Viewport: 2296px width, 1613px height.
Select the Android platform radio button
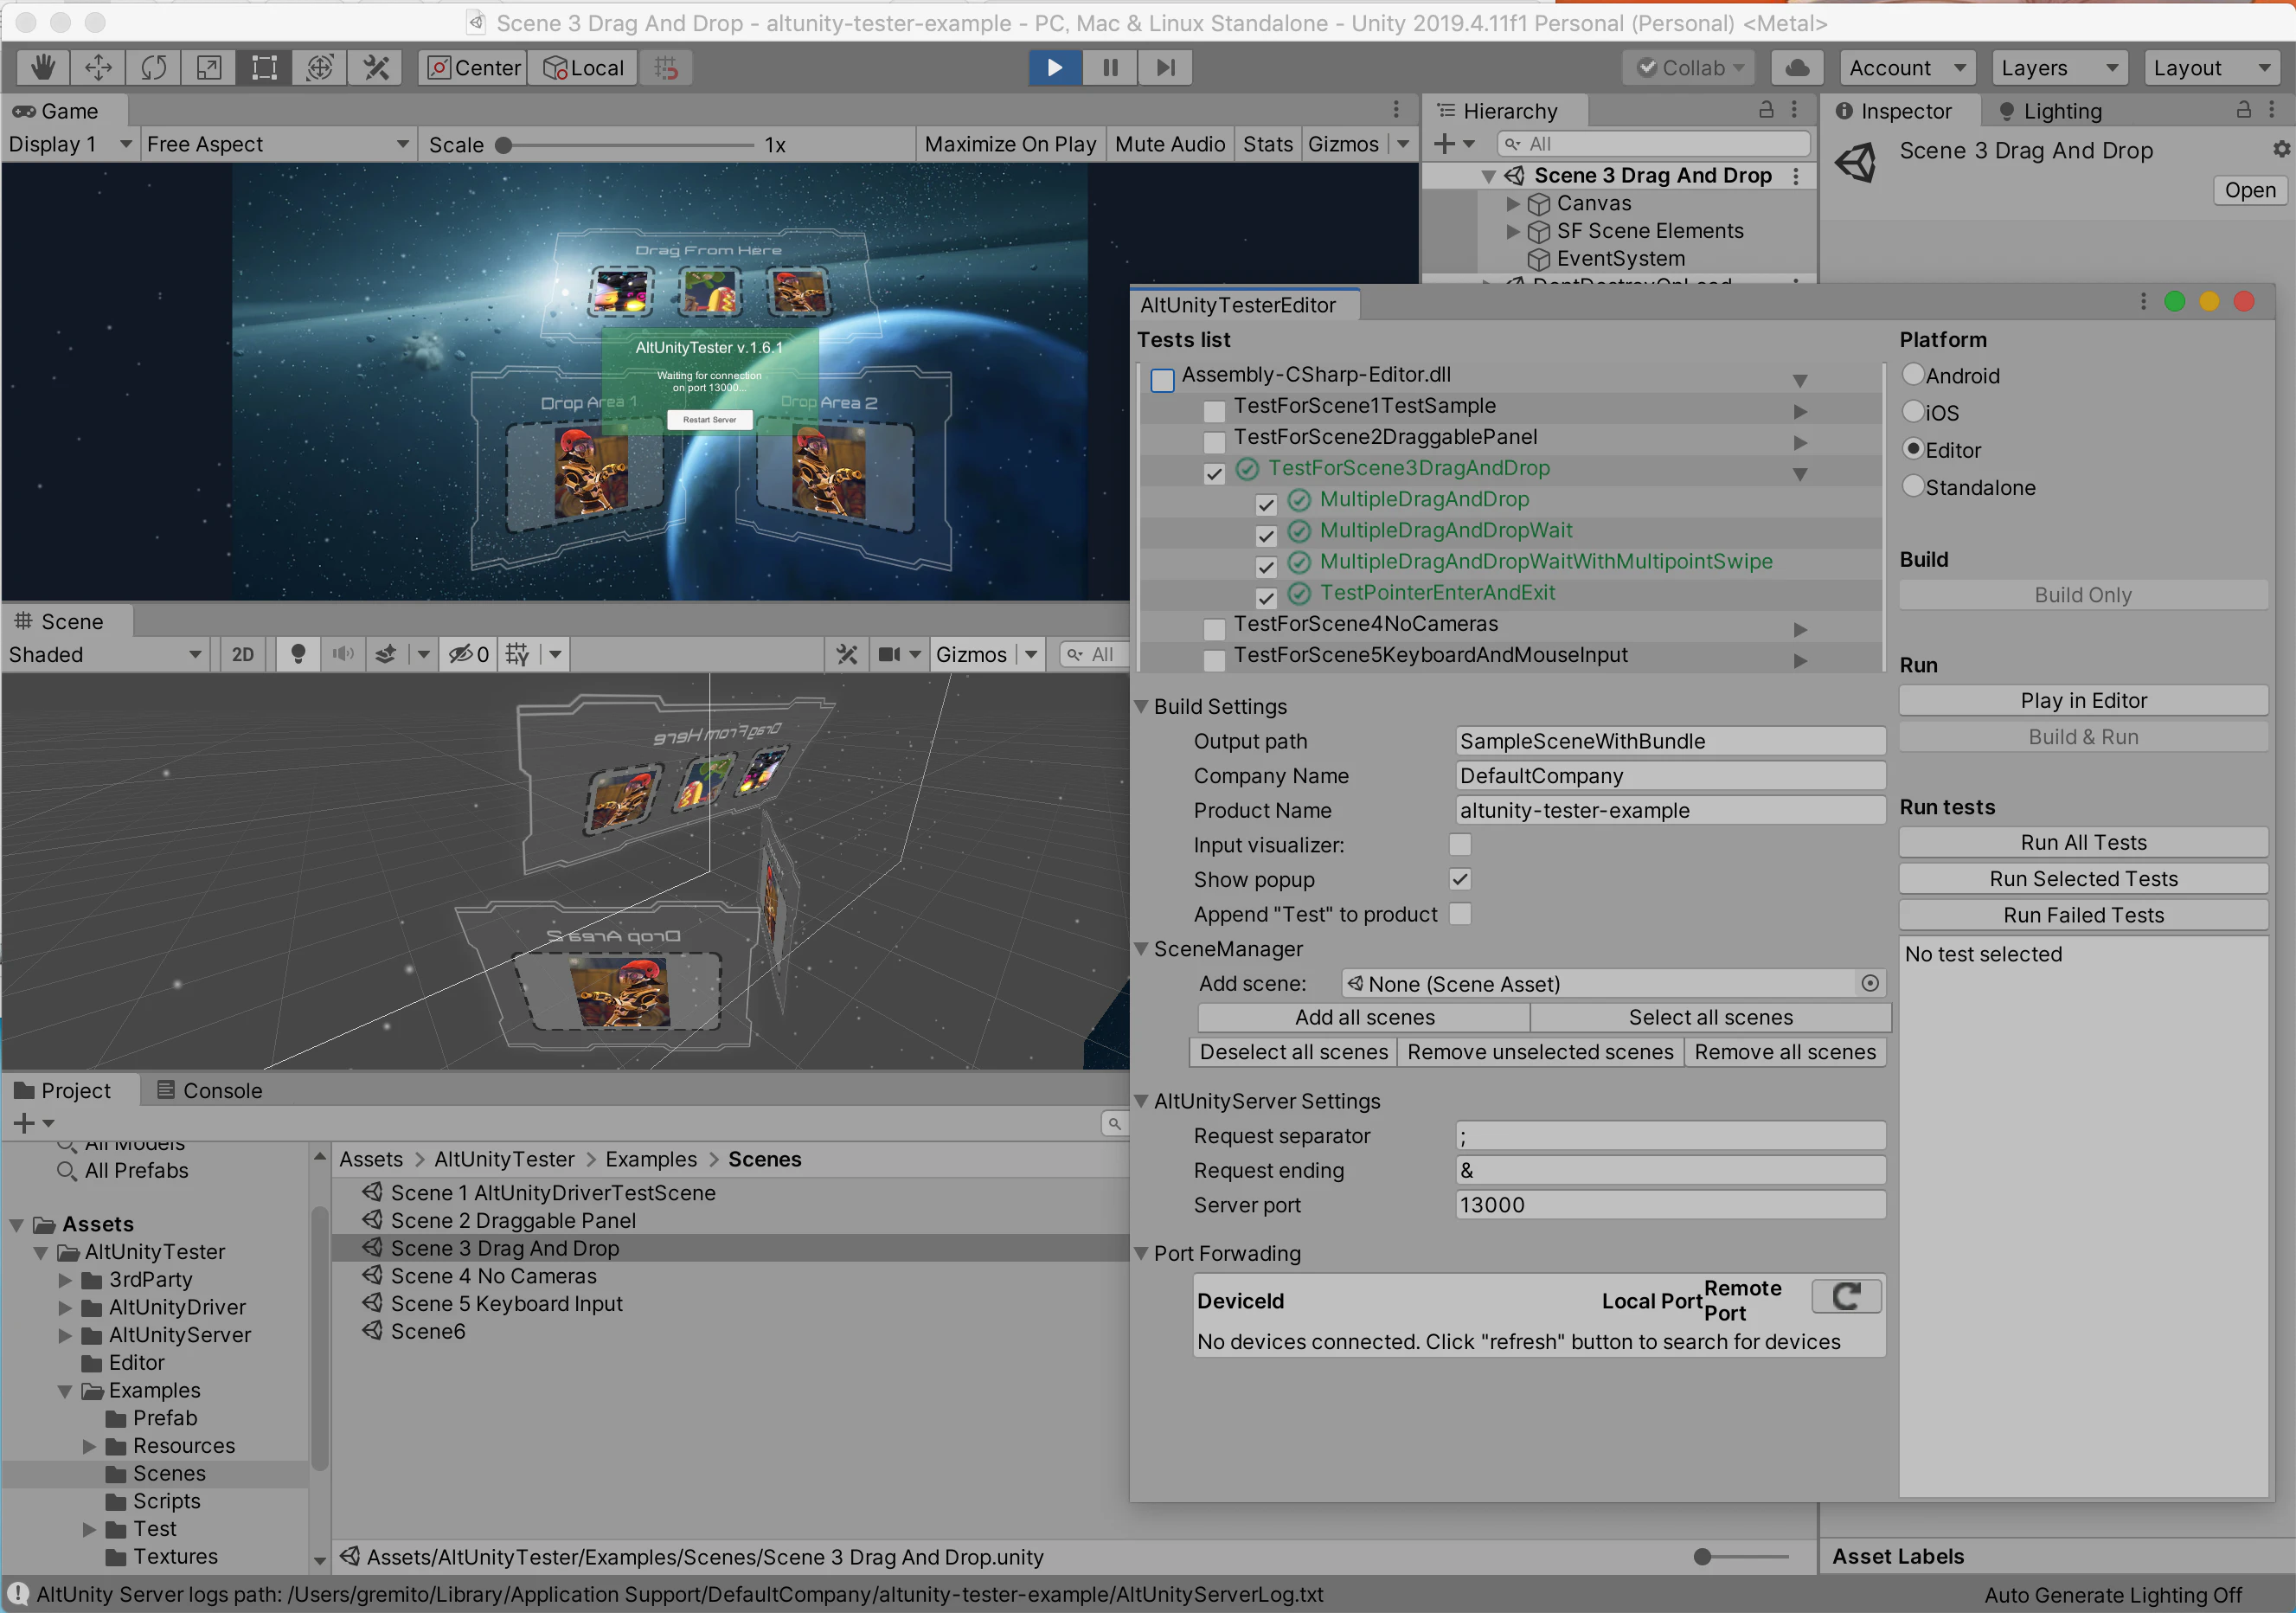pyautogui.click(x=1913, y=375)
